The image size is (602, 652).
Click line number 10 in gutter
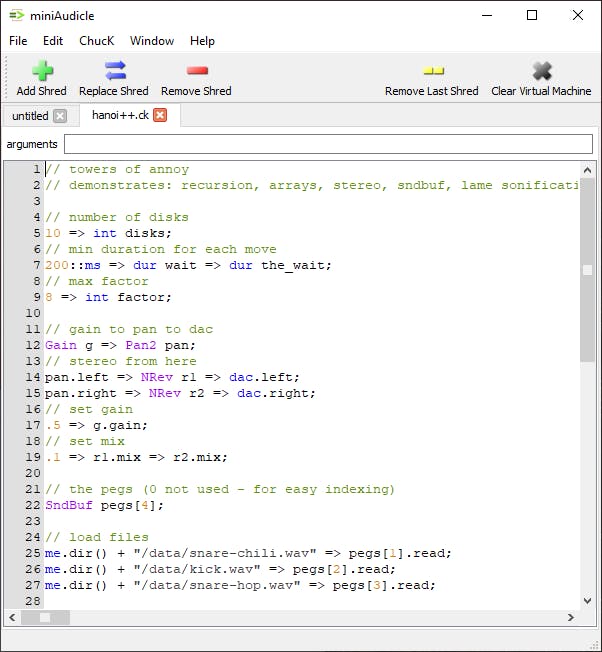coord(33,313)
